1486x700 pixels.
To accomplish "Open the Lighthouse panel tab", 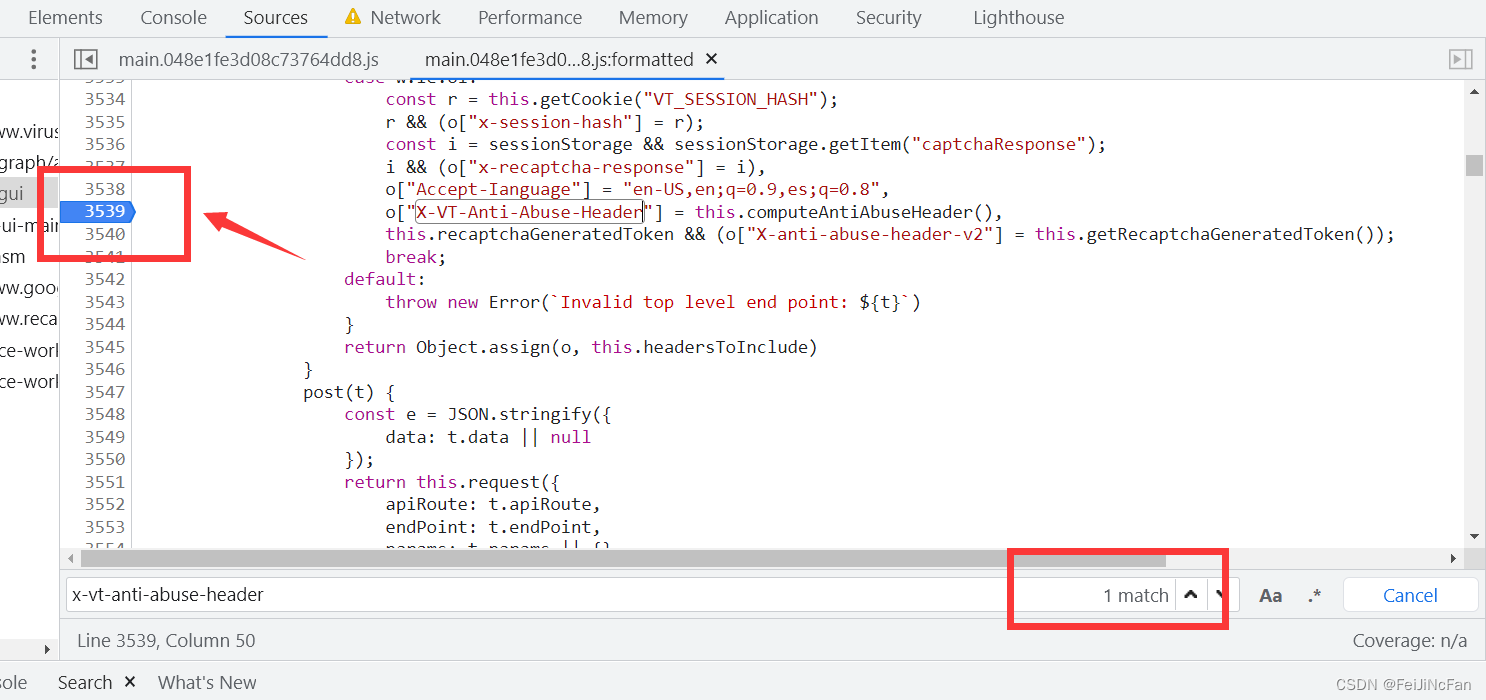I will [1018, 17].
